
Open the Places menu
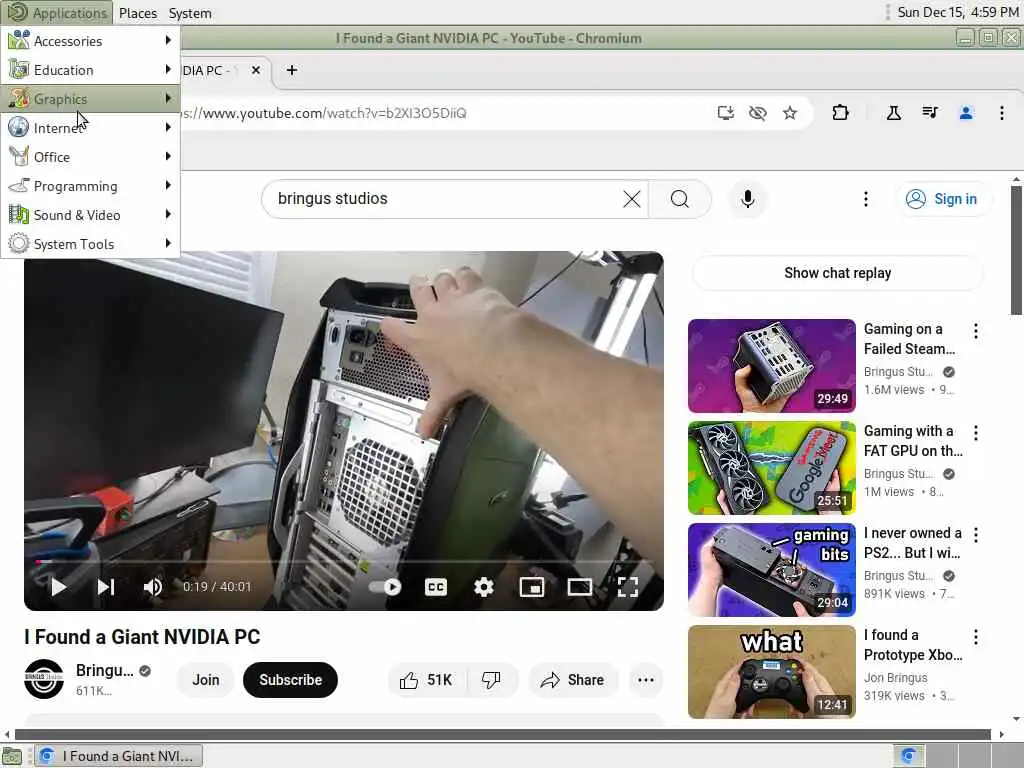pyautogui.click(x=138, y=13)
